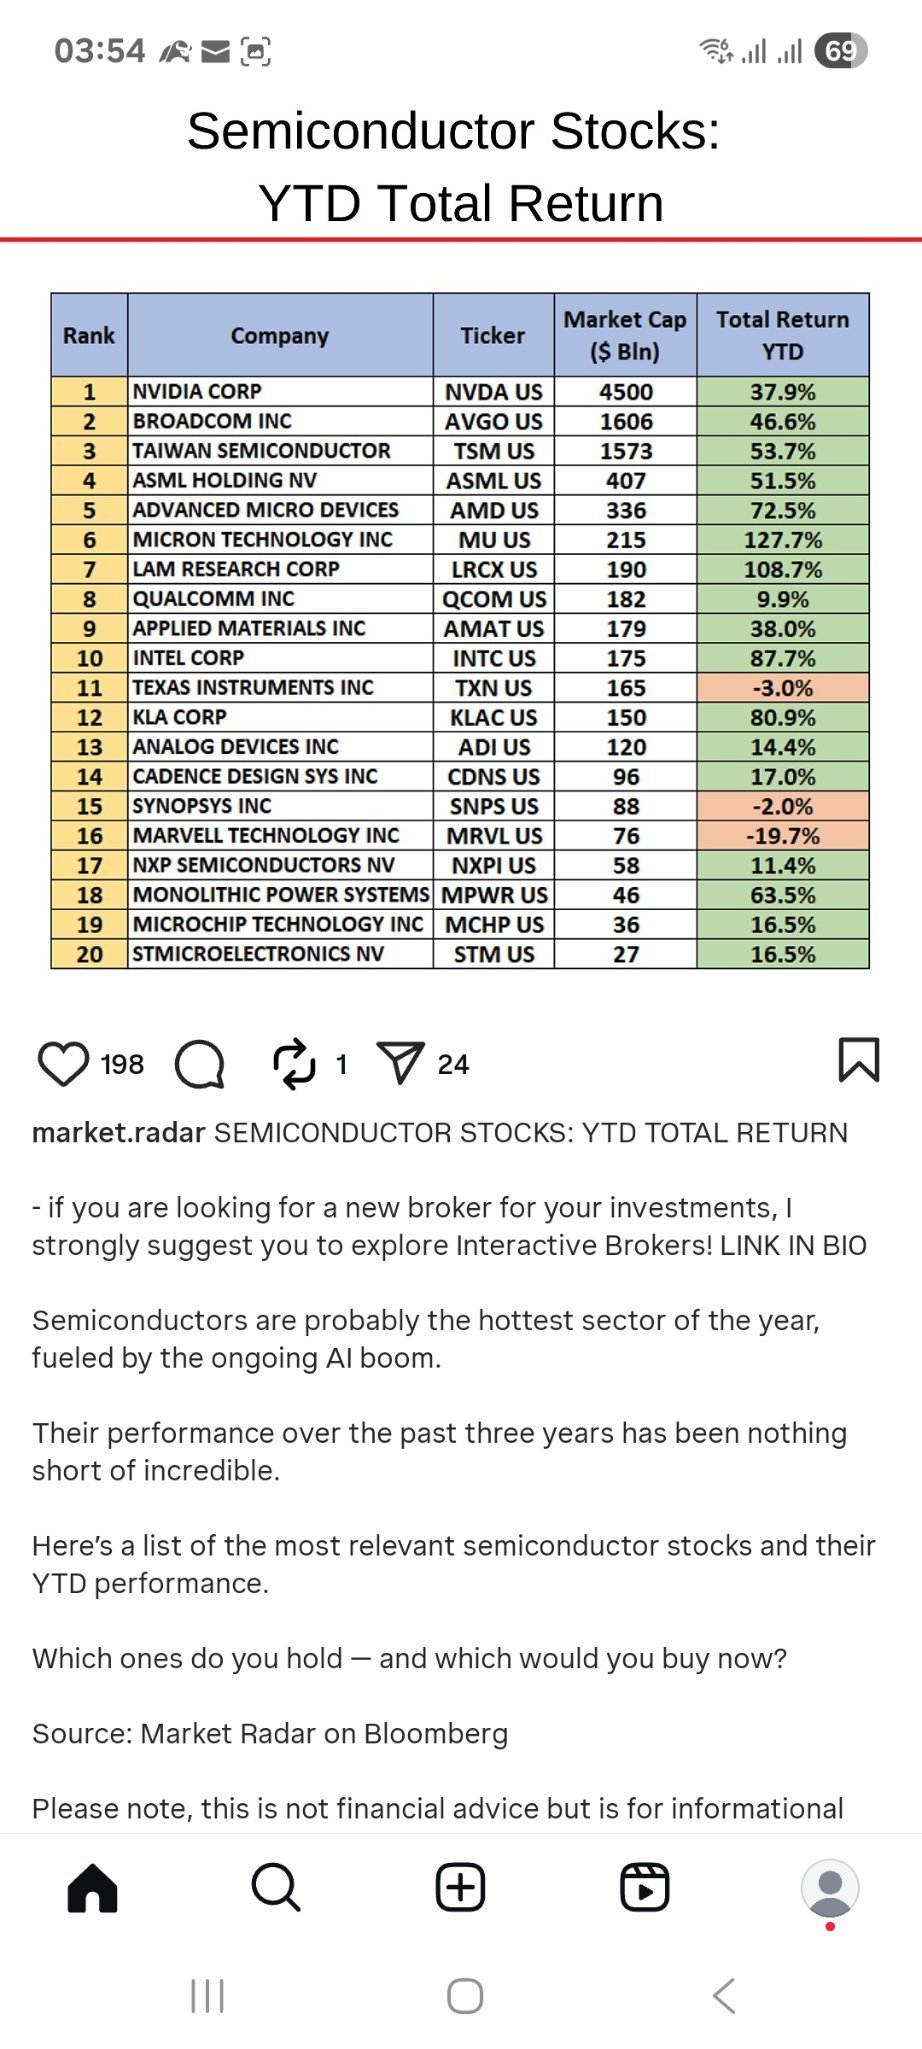Tap the 24 shares count
Image resolution: width=922 pixels, height=2049 pixels.
pyautogui.click(x=453, y=1064)
